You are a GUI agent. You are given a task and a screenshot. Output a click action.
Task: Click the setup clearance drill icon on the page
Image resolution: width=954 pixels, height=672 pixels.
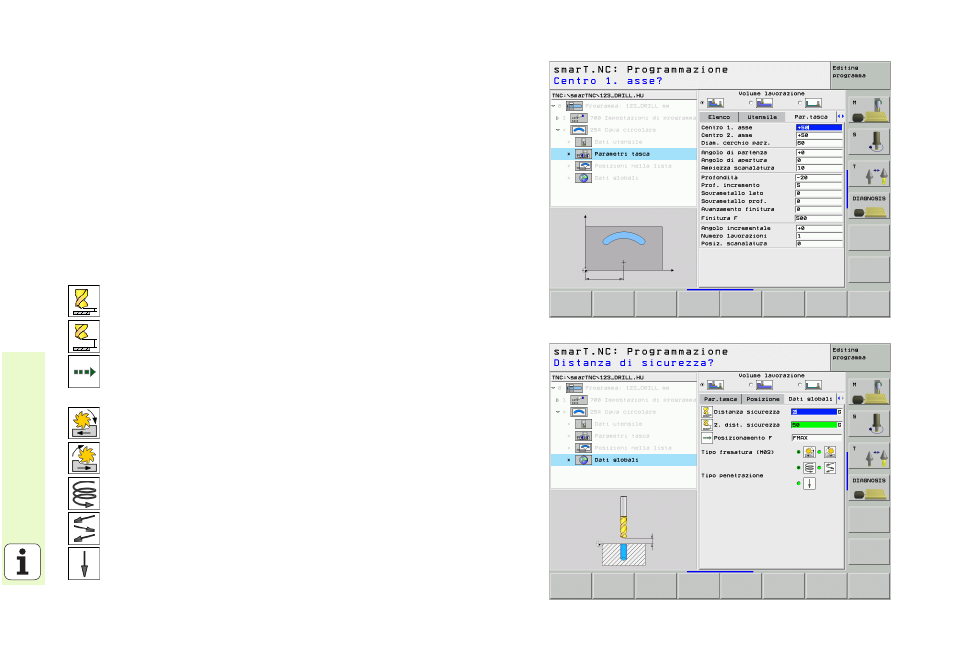click(x=84, y=301)
